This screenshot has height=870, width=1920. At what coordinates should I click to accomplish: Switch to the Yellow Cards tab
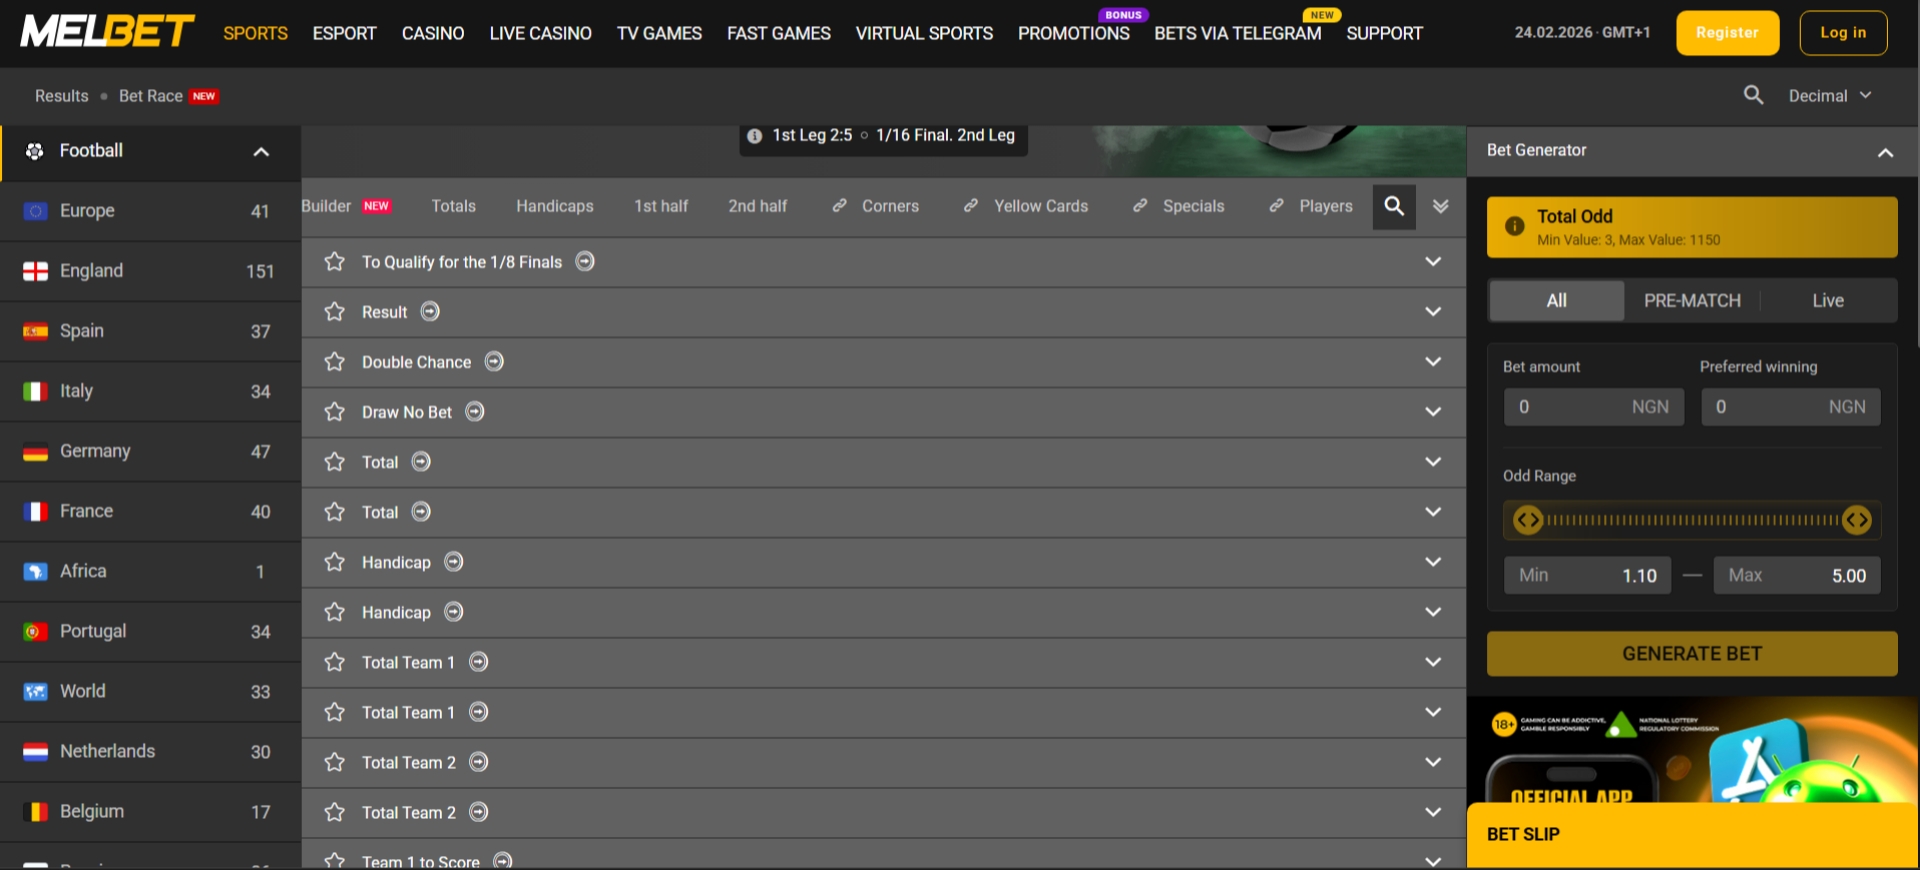[x=1026, y=206]
